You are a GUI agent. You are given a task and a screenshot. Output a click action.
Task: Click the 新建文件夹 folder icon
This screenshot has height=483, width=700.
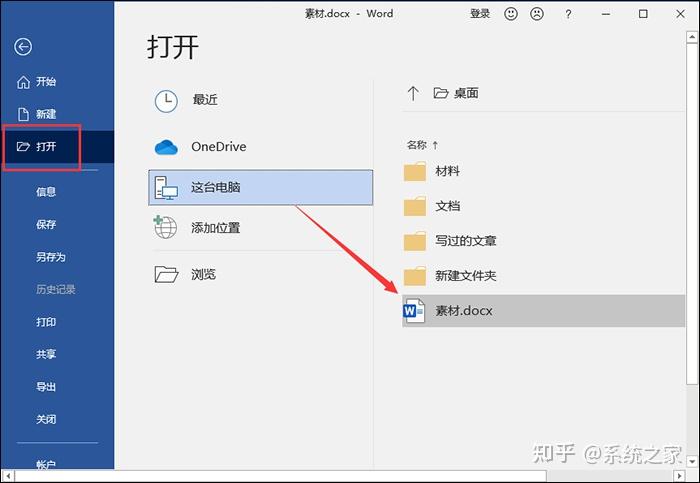pyautogui.click(x=415, y=276)
